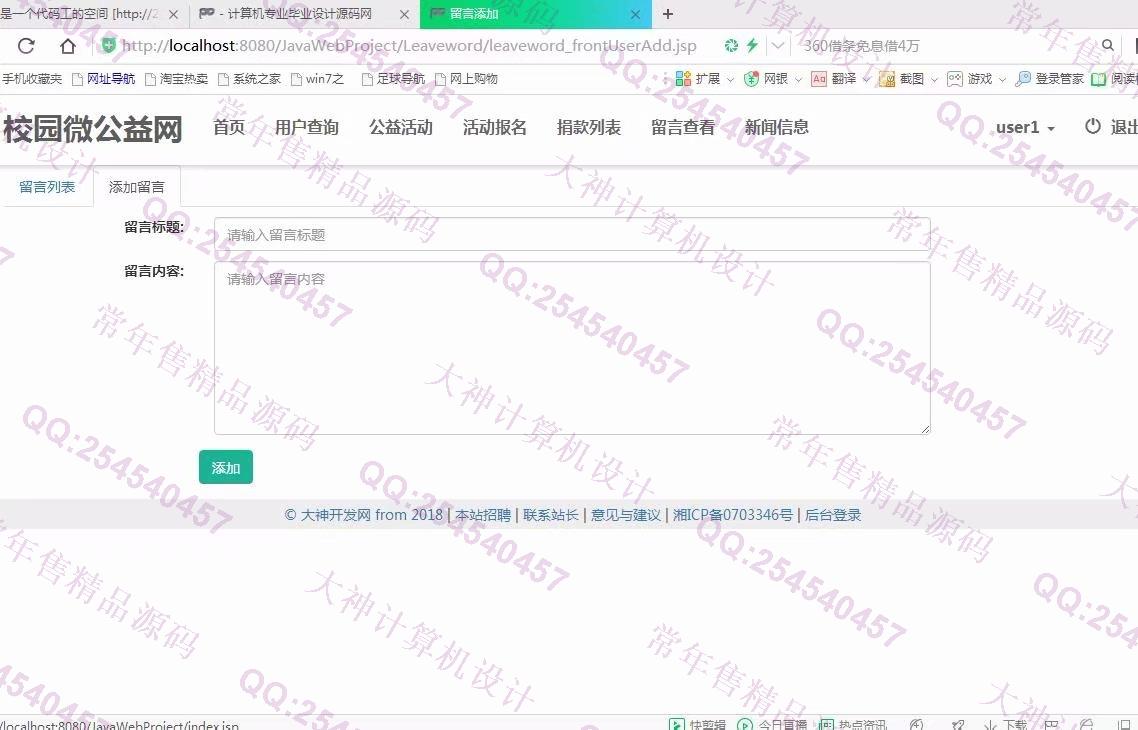This screenshot has height=730, width=1138.
Task: Click the 翻译 translate icon
Action: point(819,78)
